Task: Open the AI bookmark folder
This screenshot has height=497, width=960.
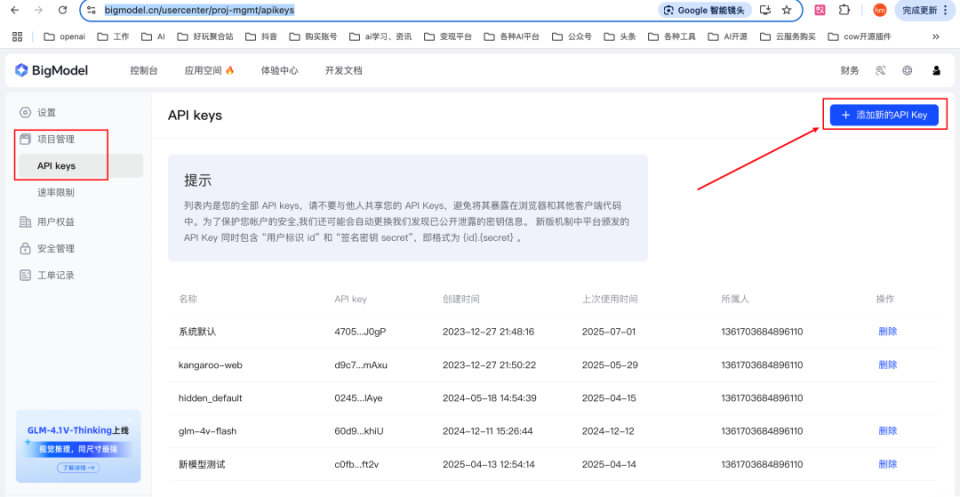Action: tap(153, 37)
